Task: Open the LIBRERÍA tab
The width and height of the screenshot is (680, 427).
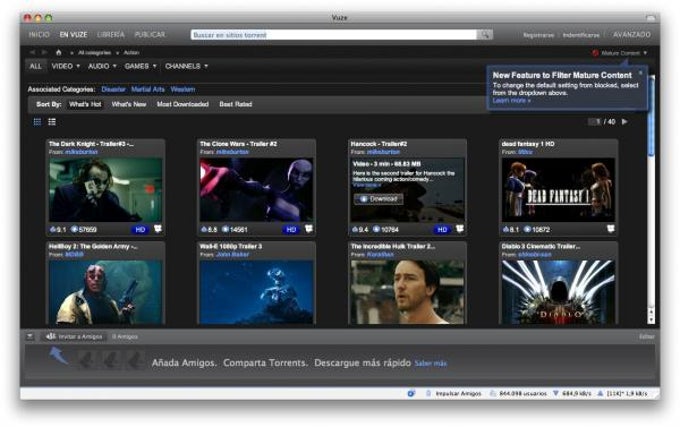Action: [x=111, y=35]
